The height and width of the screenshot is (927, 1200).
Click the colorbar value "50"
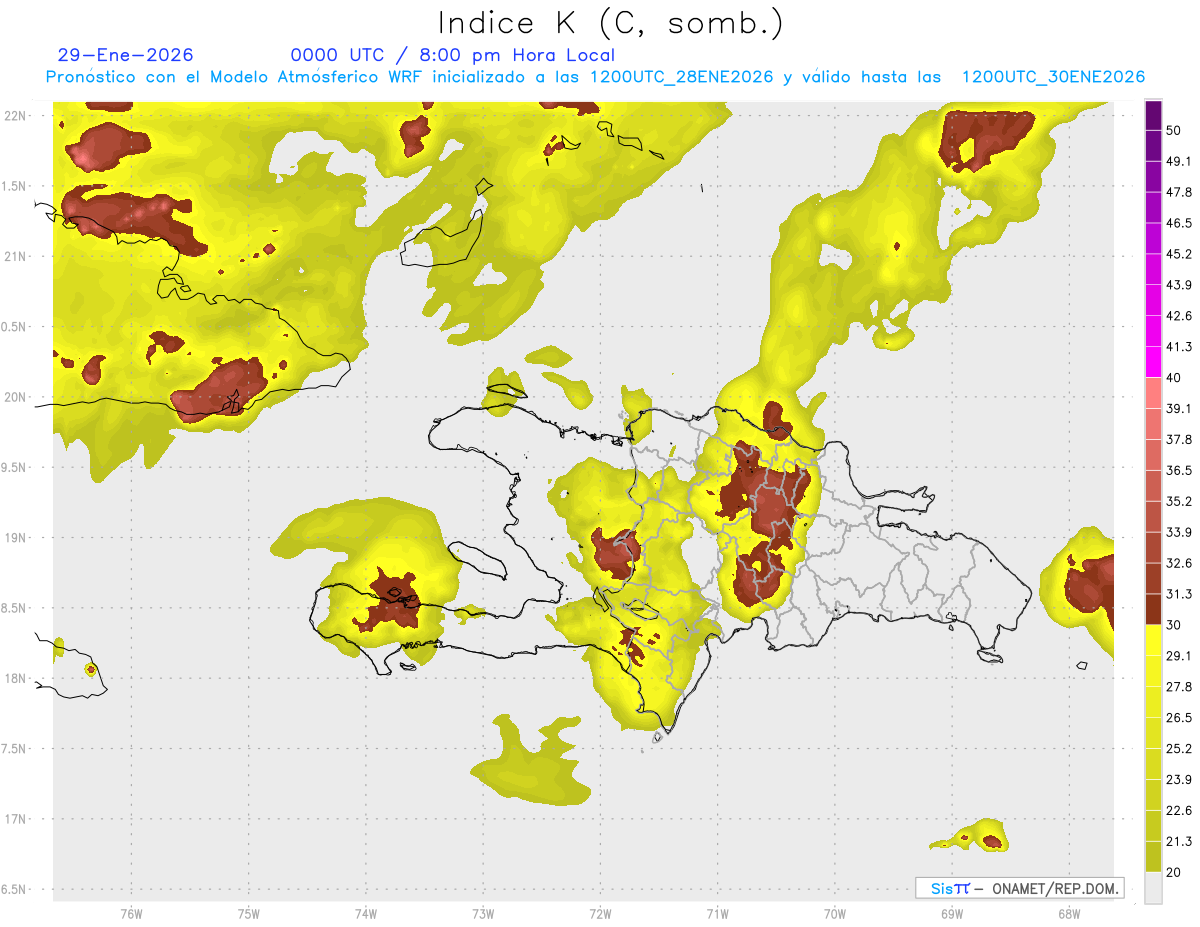pyautogui.click(x=1174, y=130)
